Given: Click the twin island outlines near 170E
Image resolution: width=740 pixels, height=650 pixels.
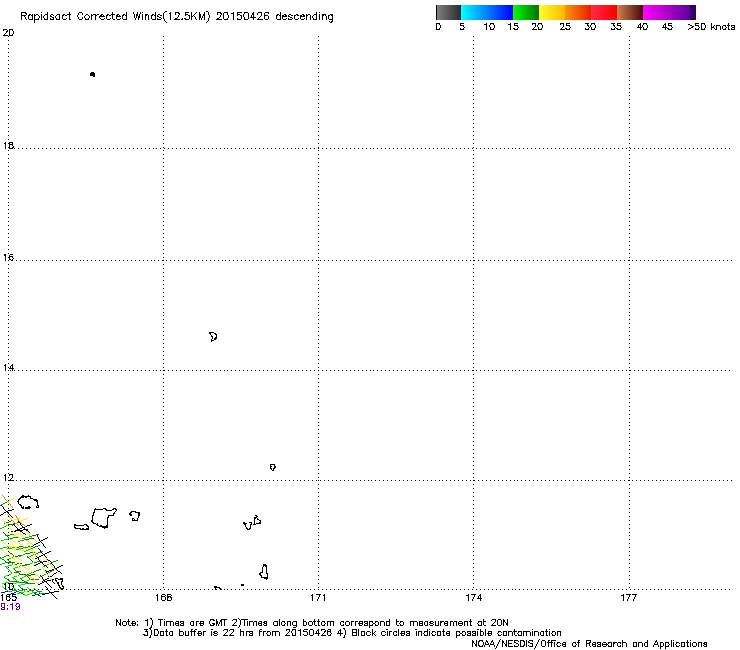Looking at the screenshot, I should (252, 523).
